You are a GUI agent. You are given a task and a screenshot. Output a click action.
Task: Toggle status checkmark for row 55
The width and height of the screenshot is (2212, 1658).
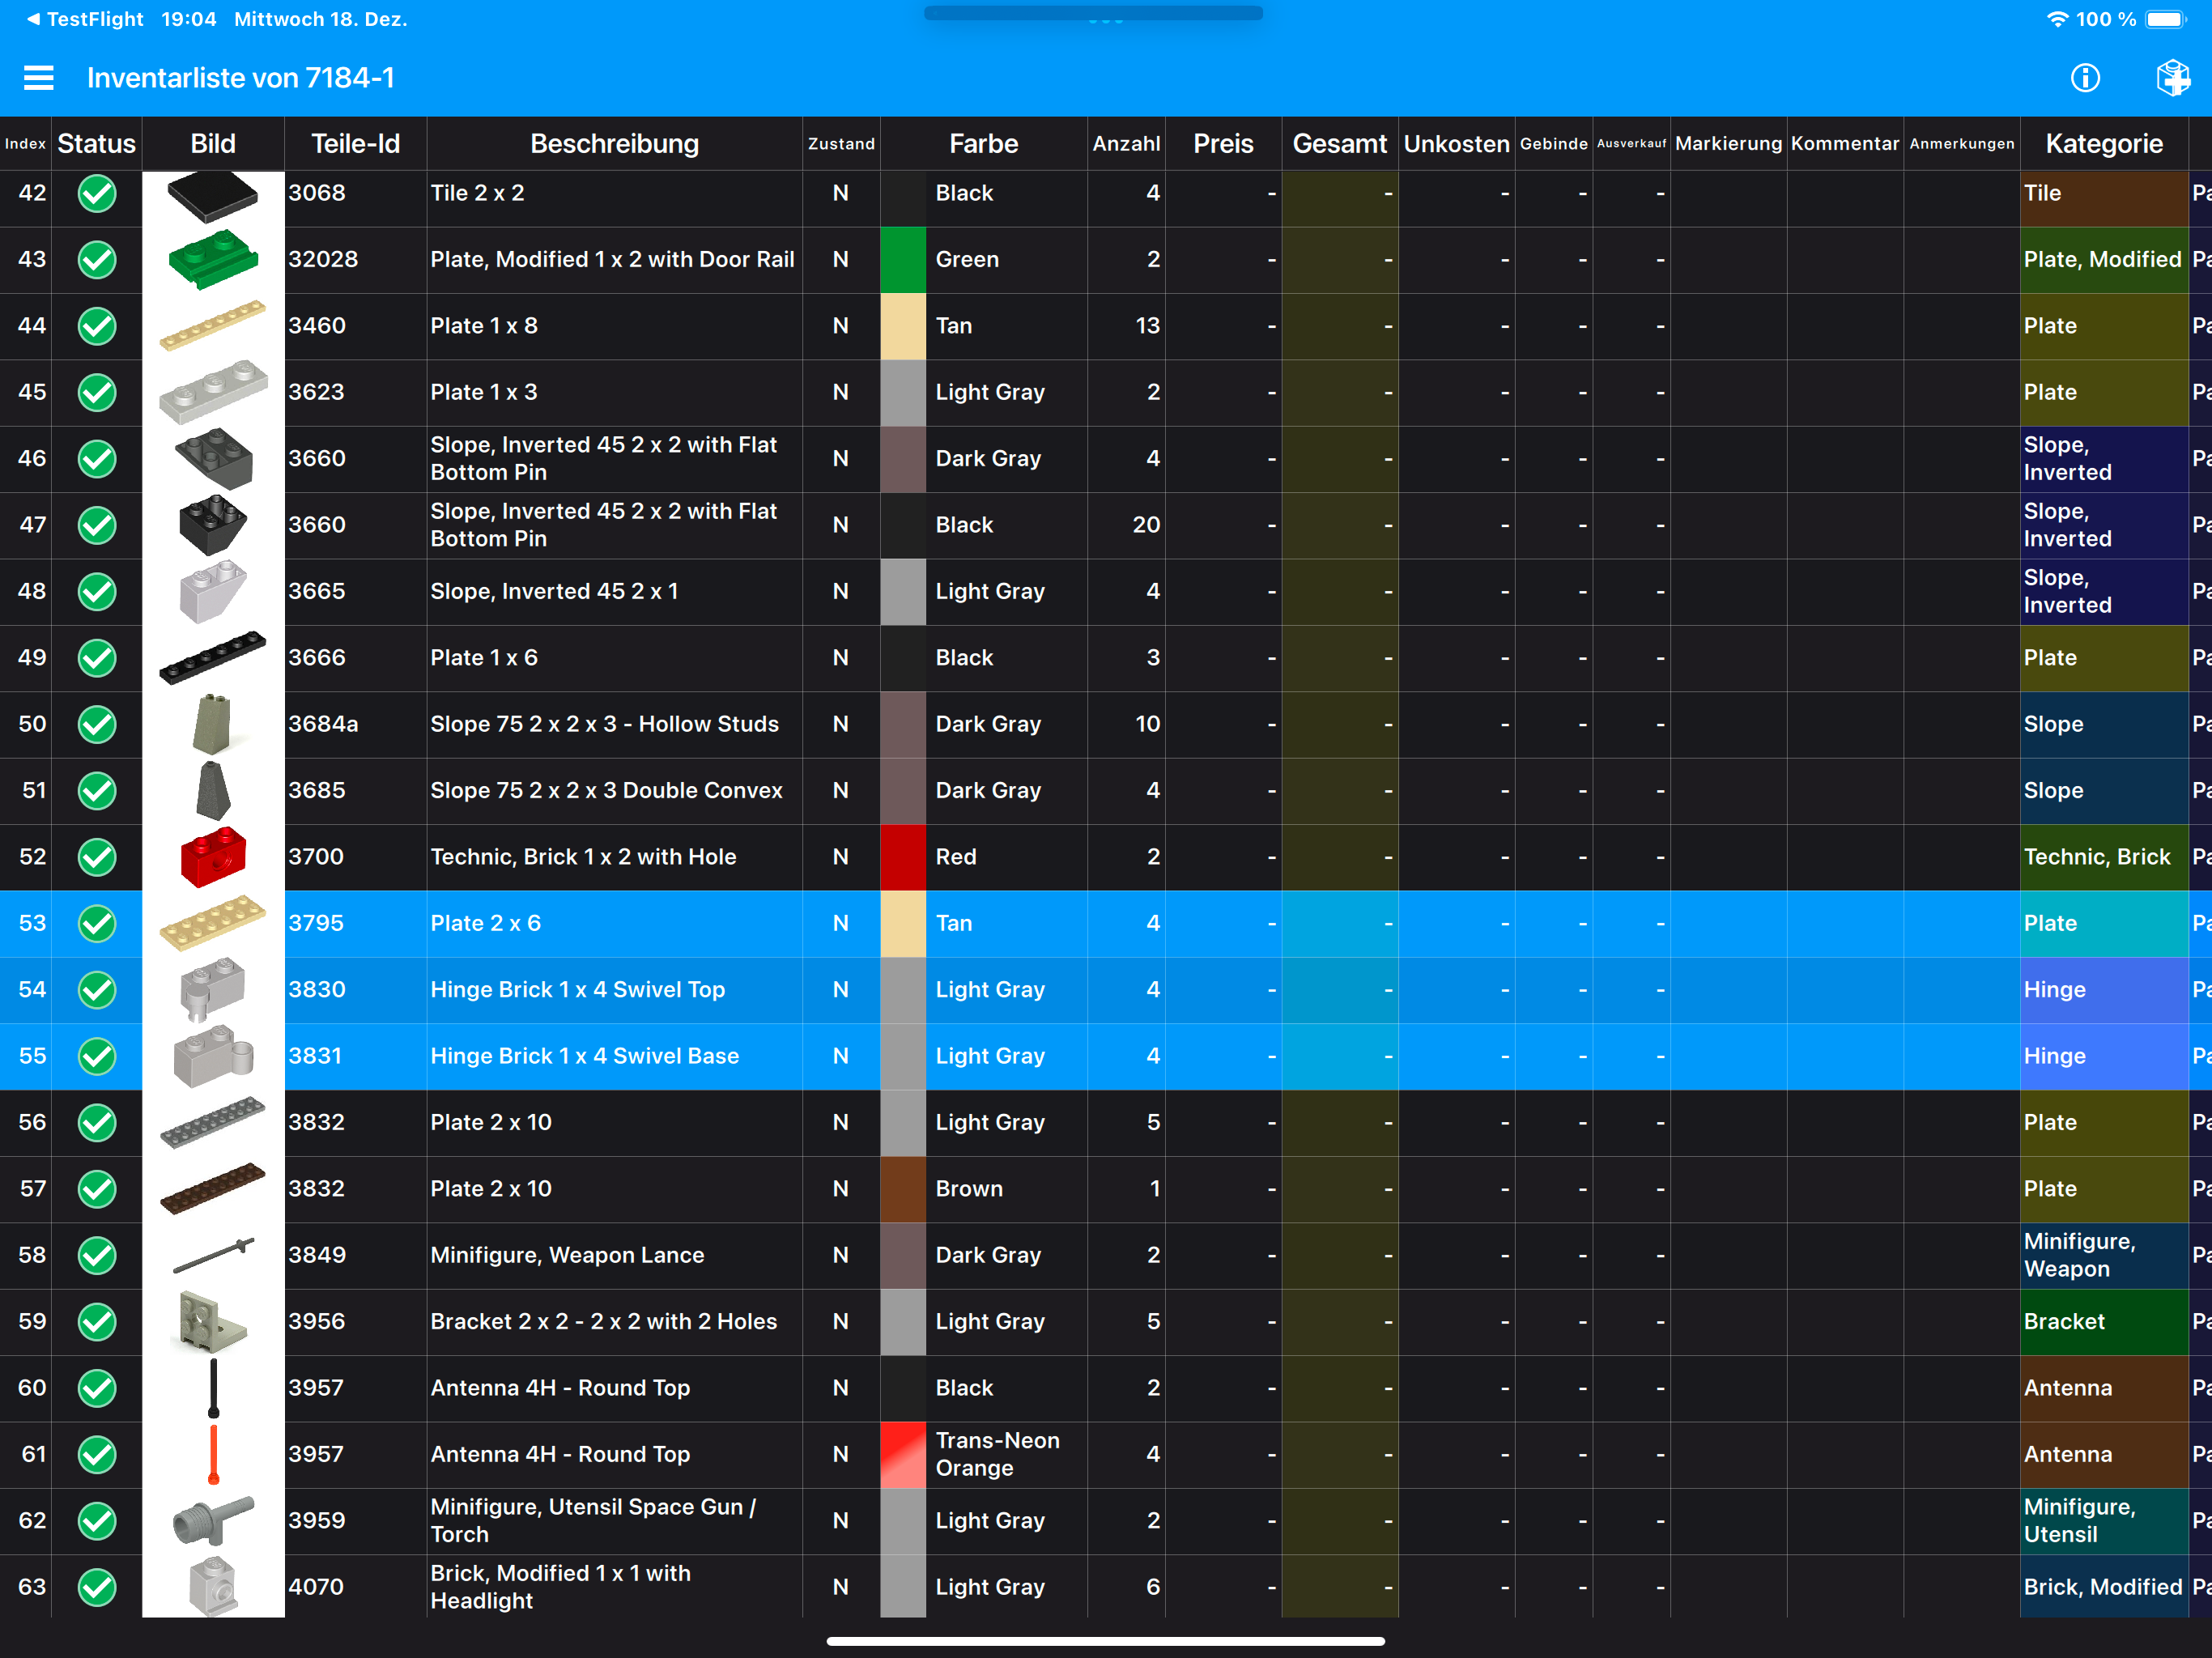point(97,1056)
